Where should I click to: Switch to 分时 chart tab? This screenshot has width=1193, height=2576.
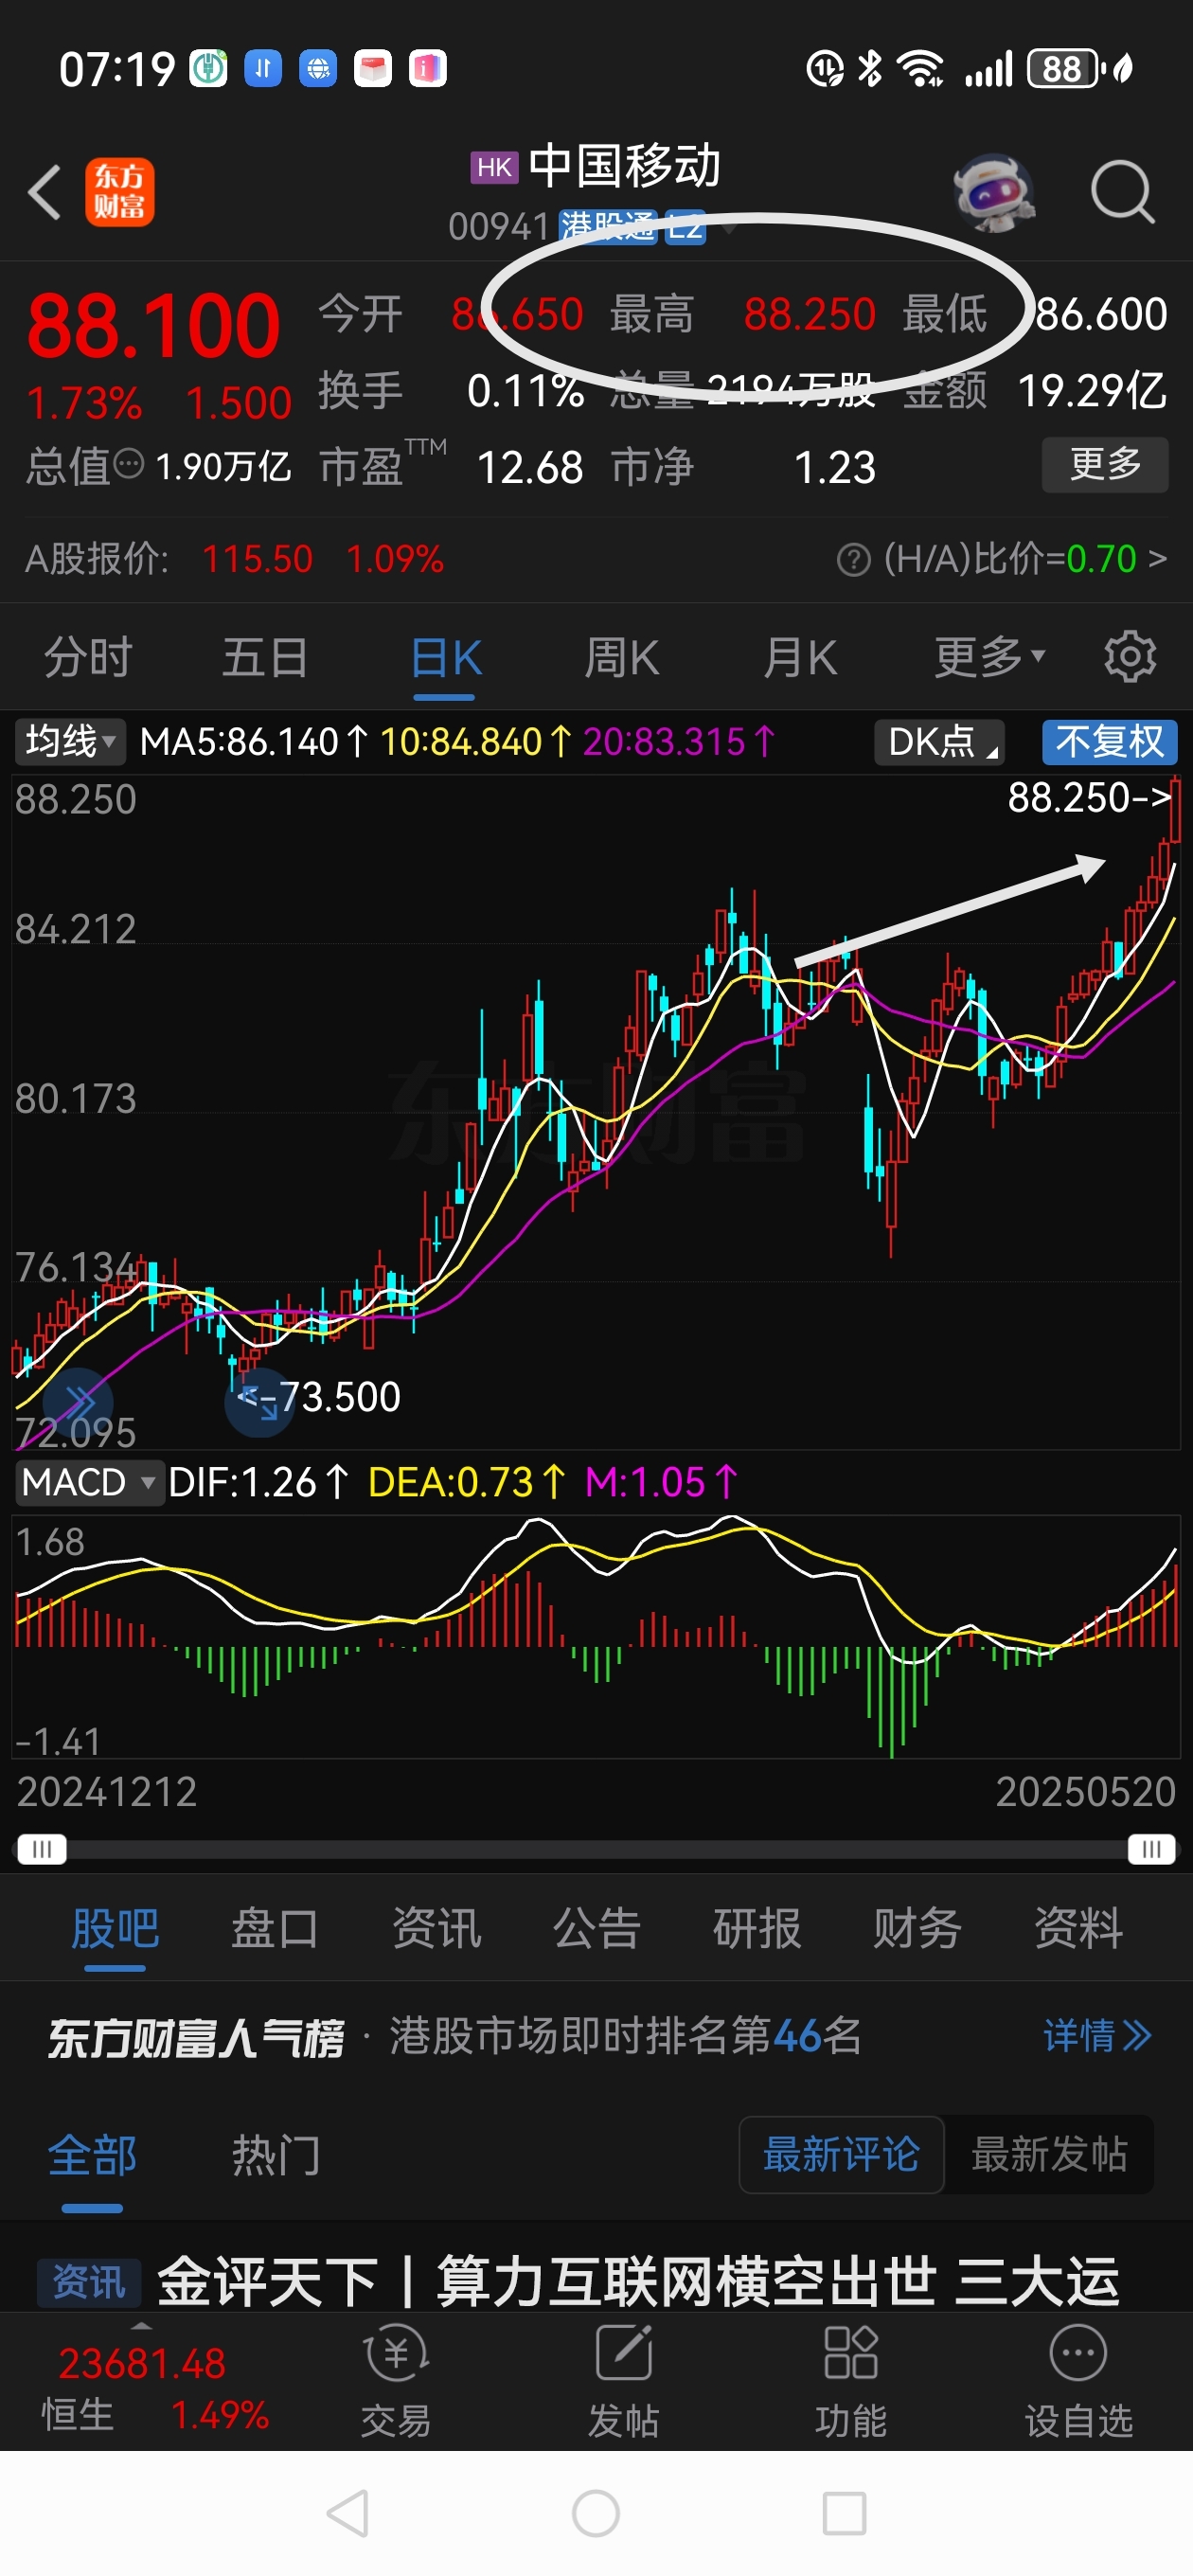tap(89, 658)
